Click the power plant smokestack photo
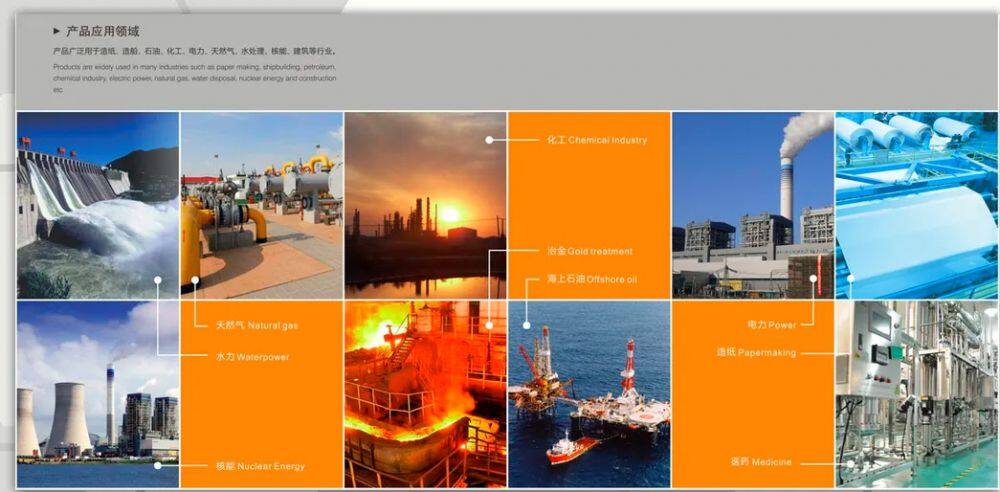1000x492 pixels. (752, 204)
